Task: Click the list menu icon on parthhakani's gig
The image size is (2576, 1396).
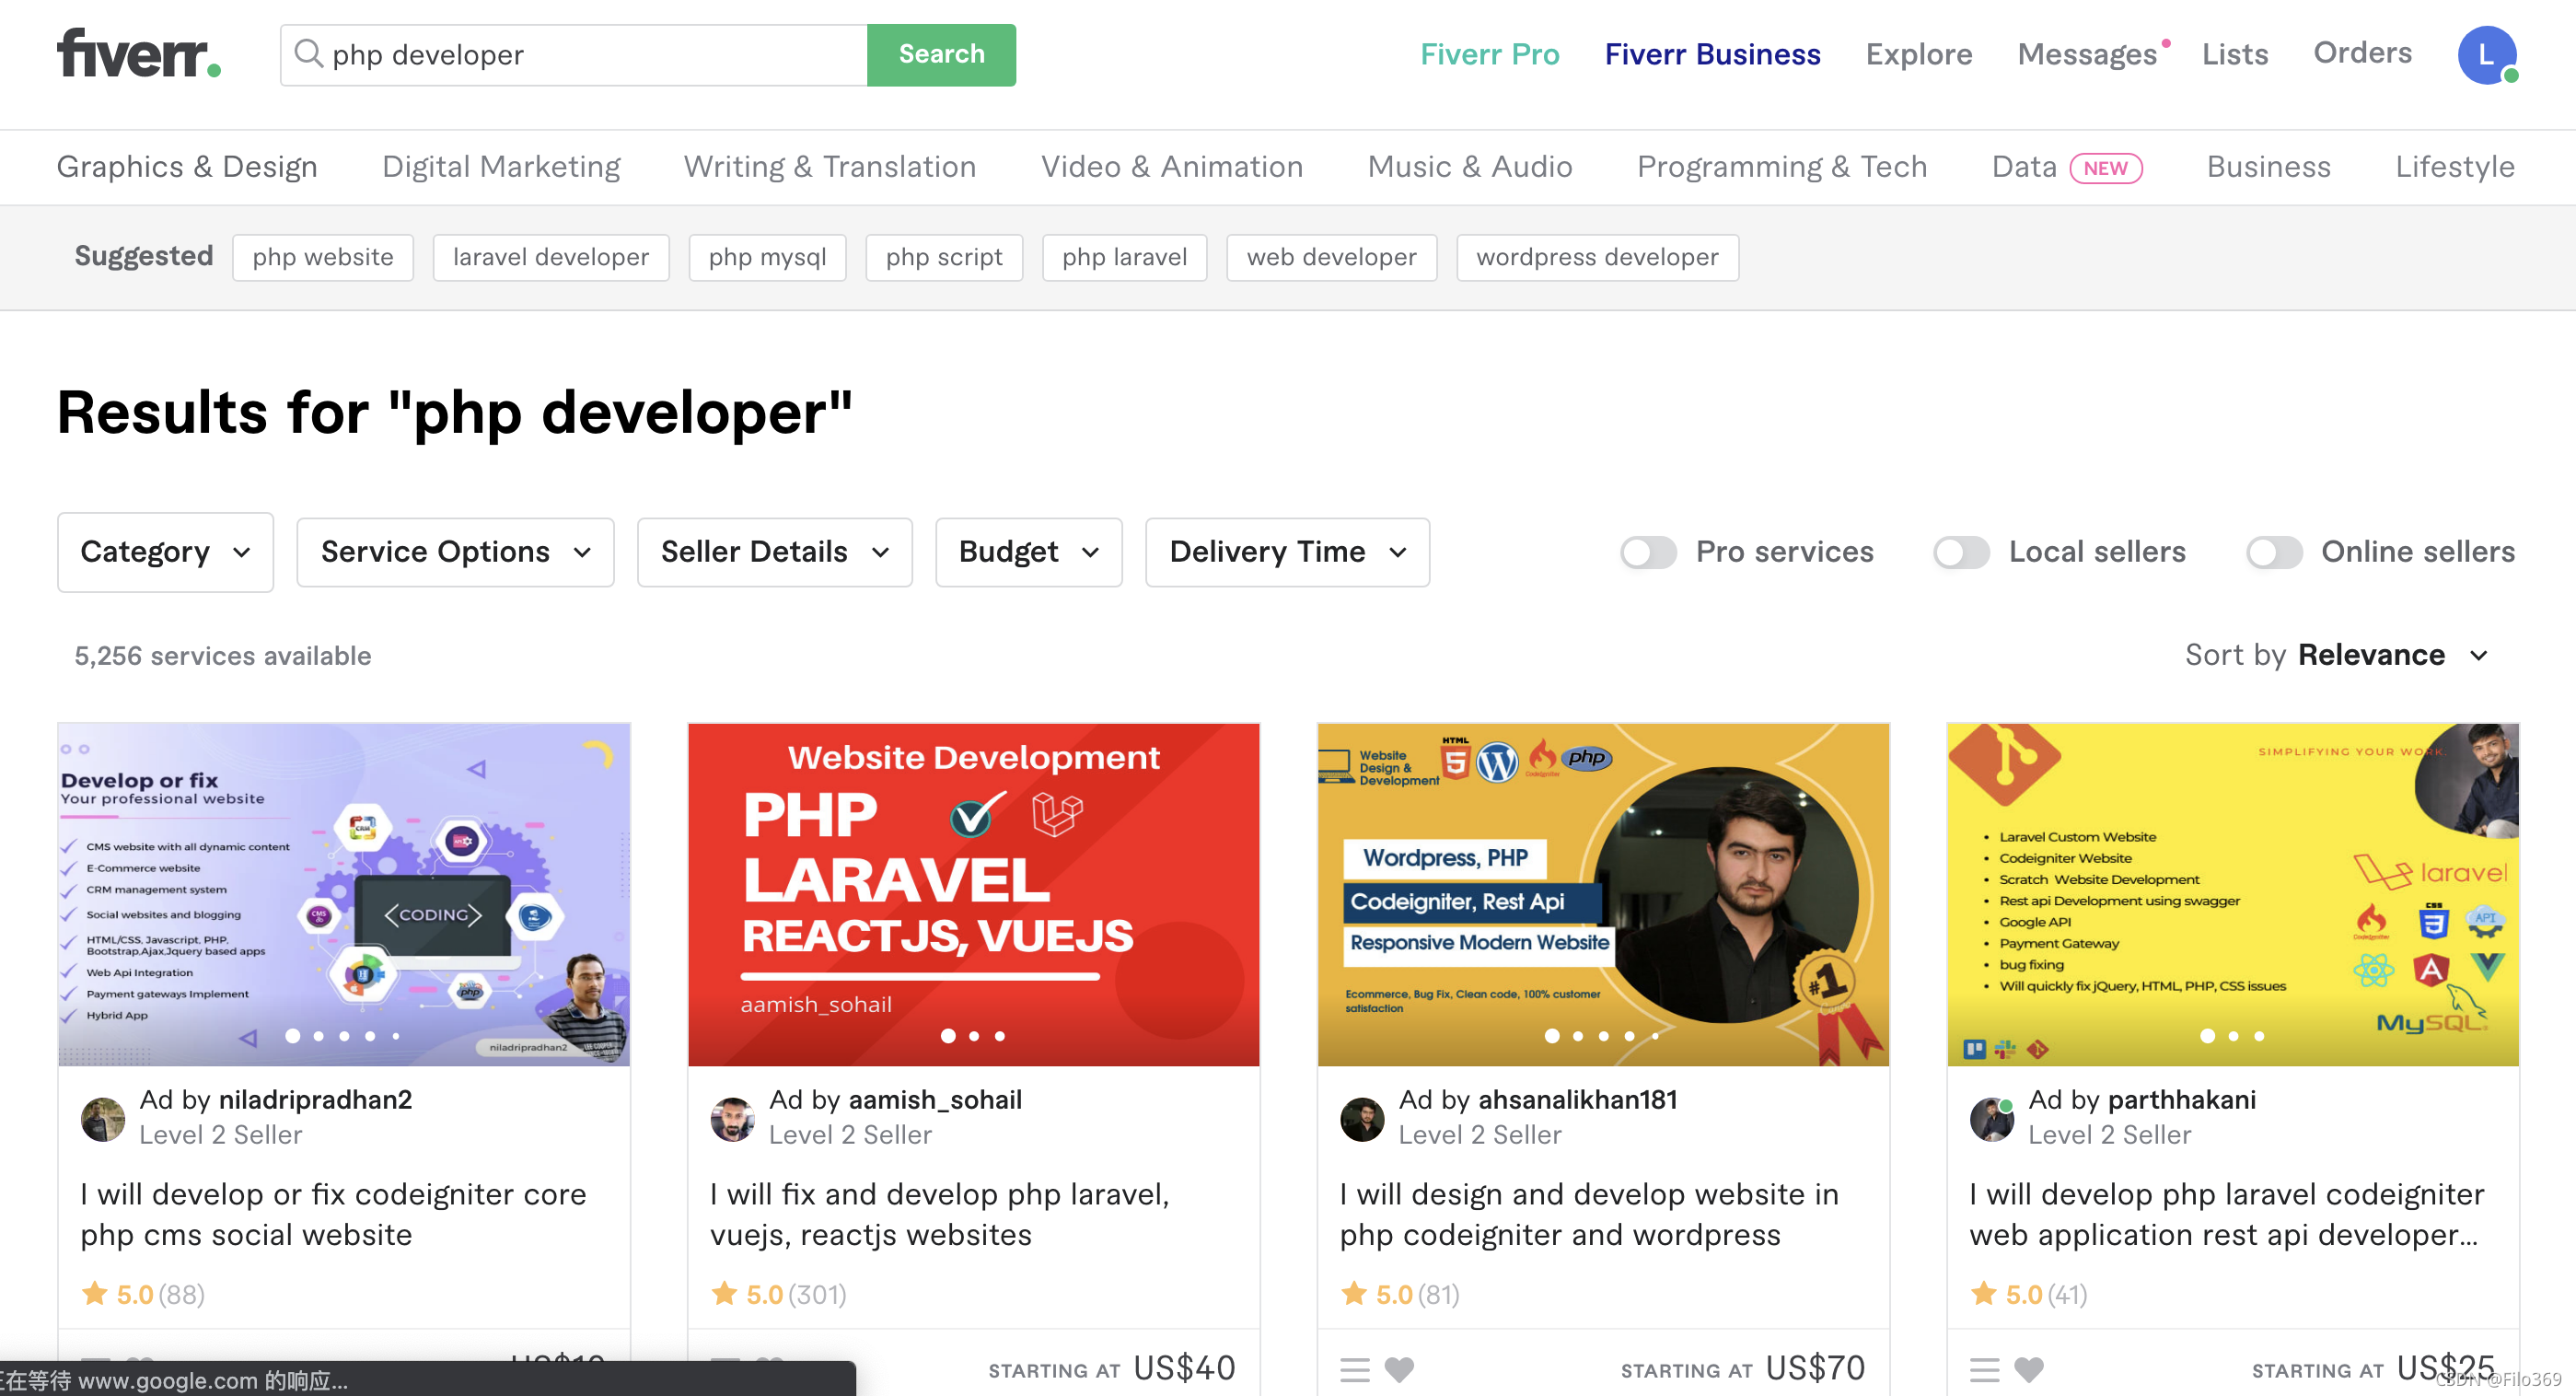Action: pos(1984,1368)
